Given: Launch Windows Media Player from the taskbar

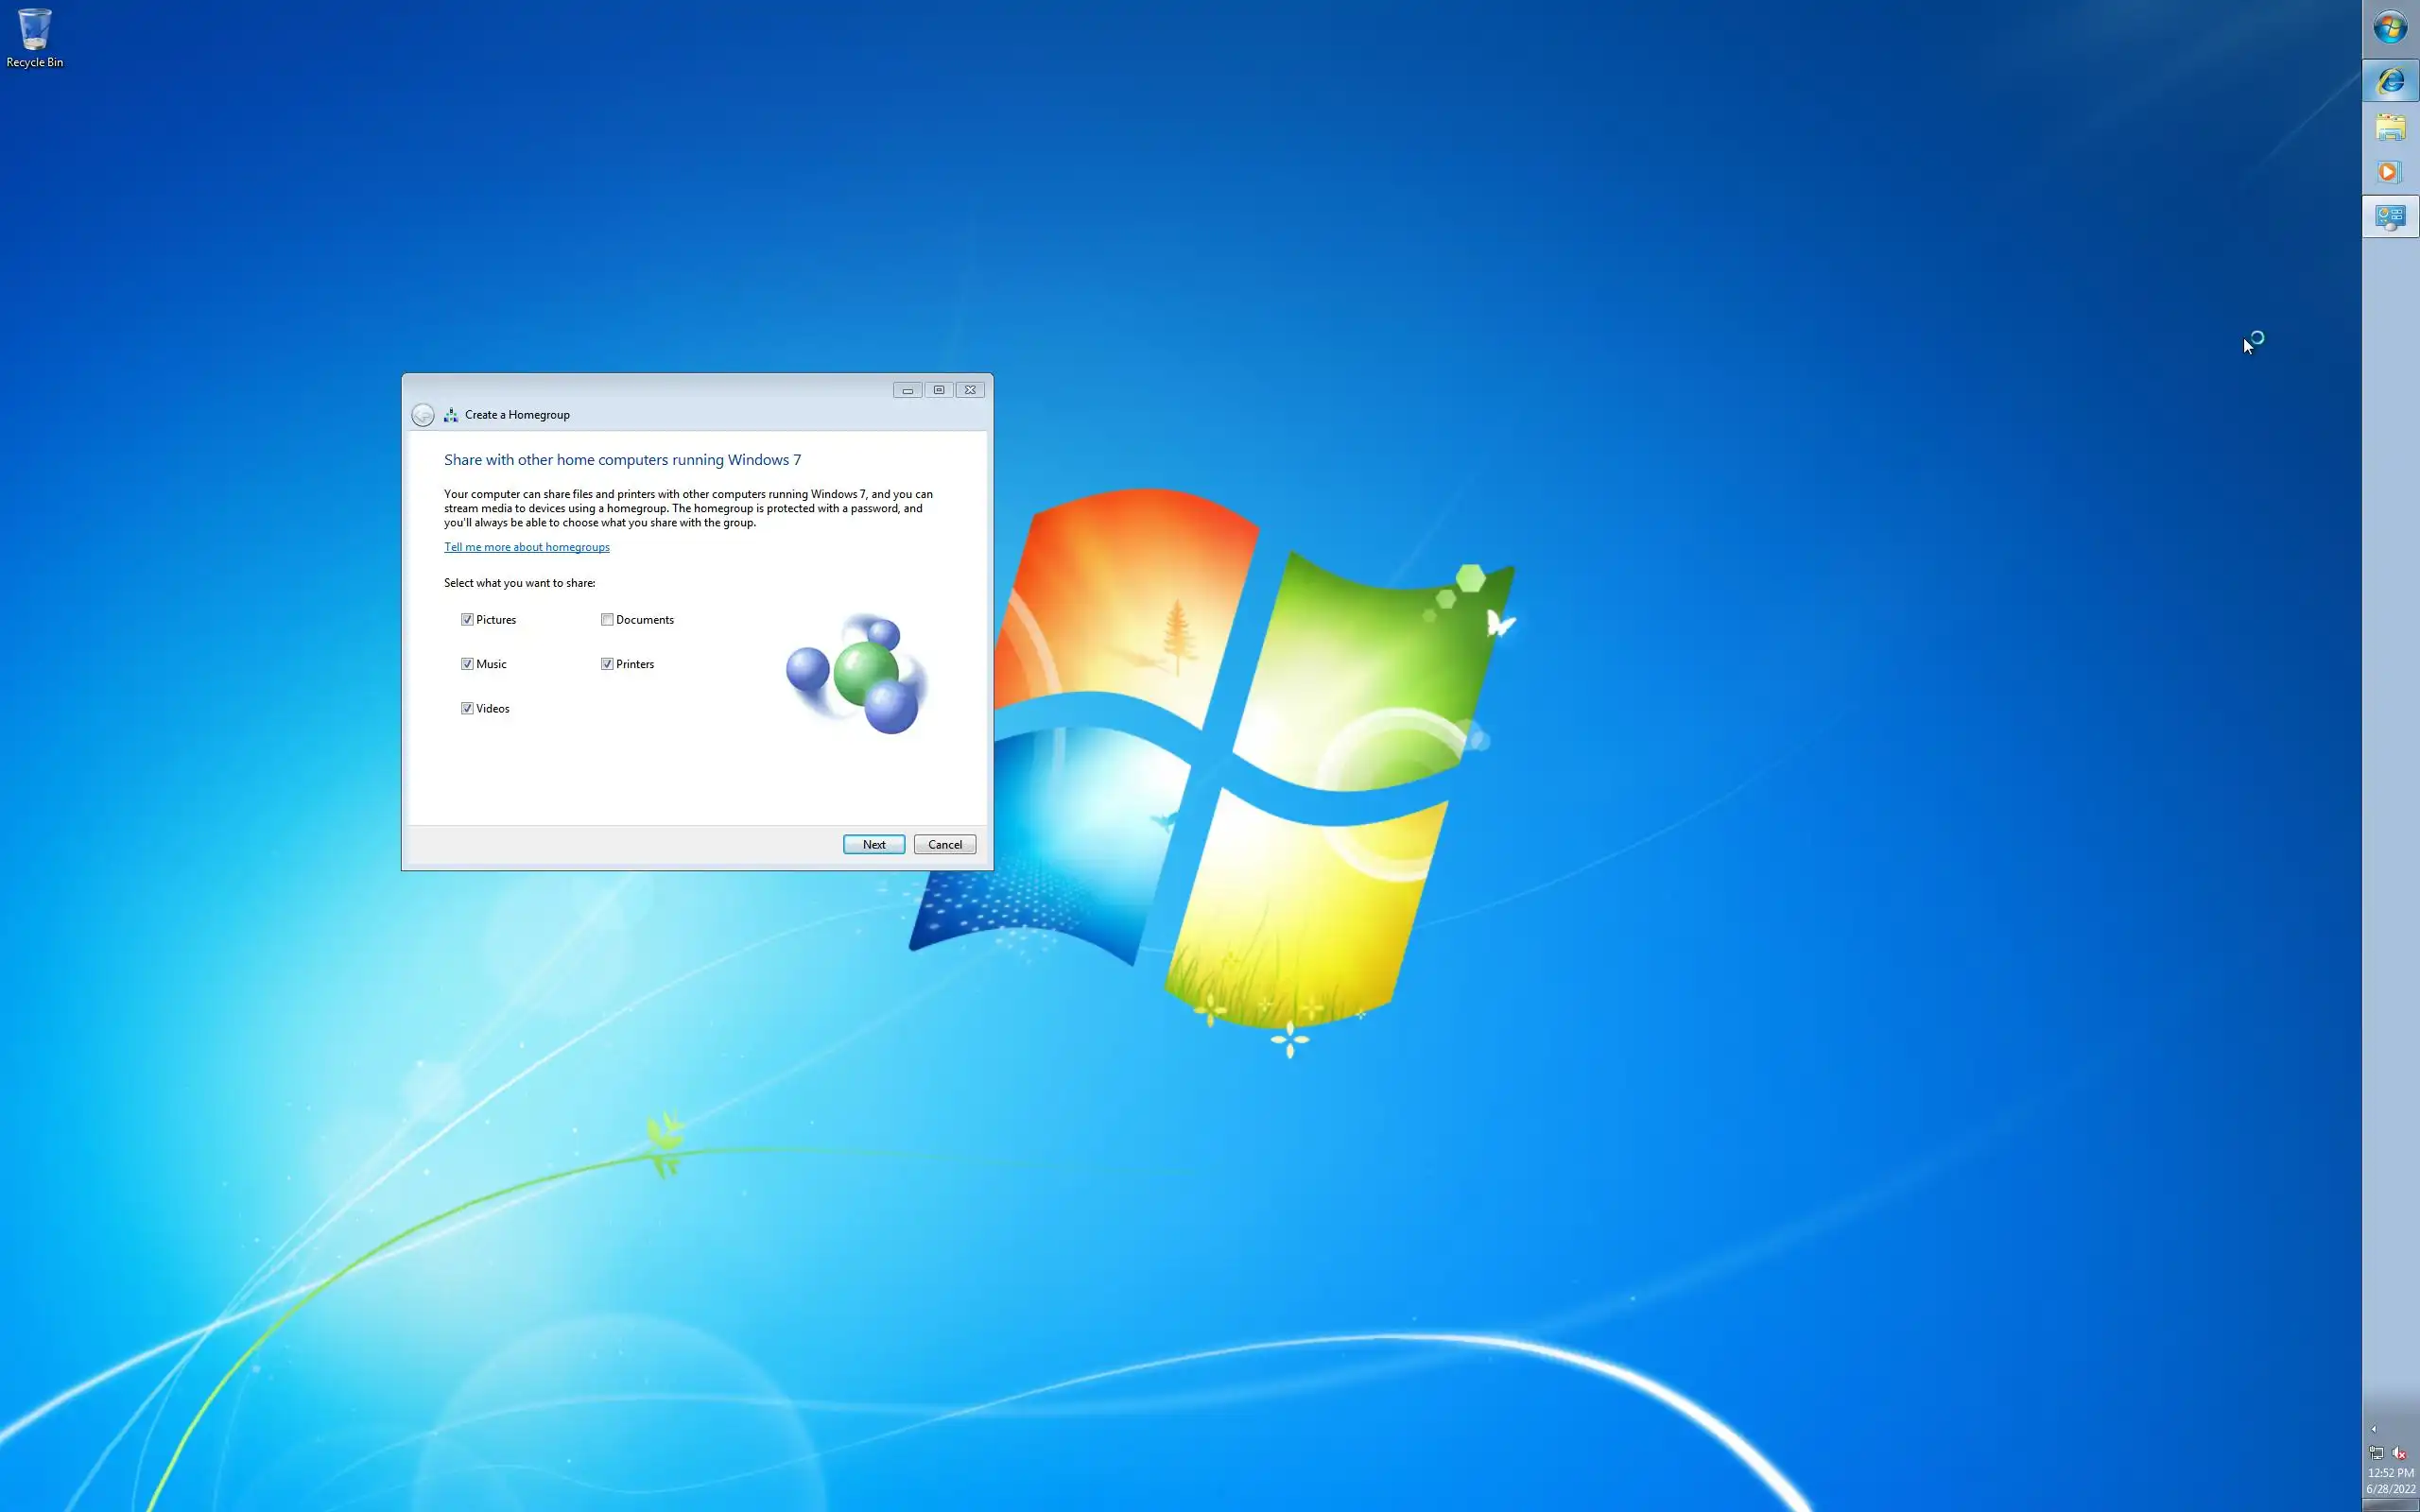Looking at the screenshot, I should pos(2390,172).
